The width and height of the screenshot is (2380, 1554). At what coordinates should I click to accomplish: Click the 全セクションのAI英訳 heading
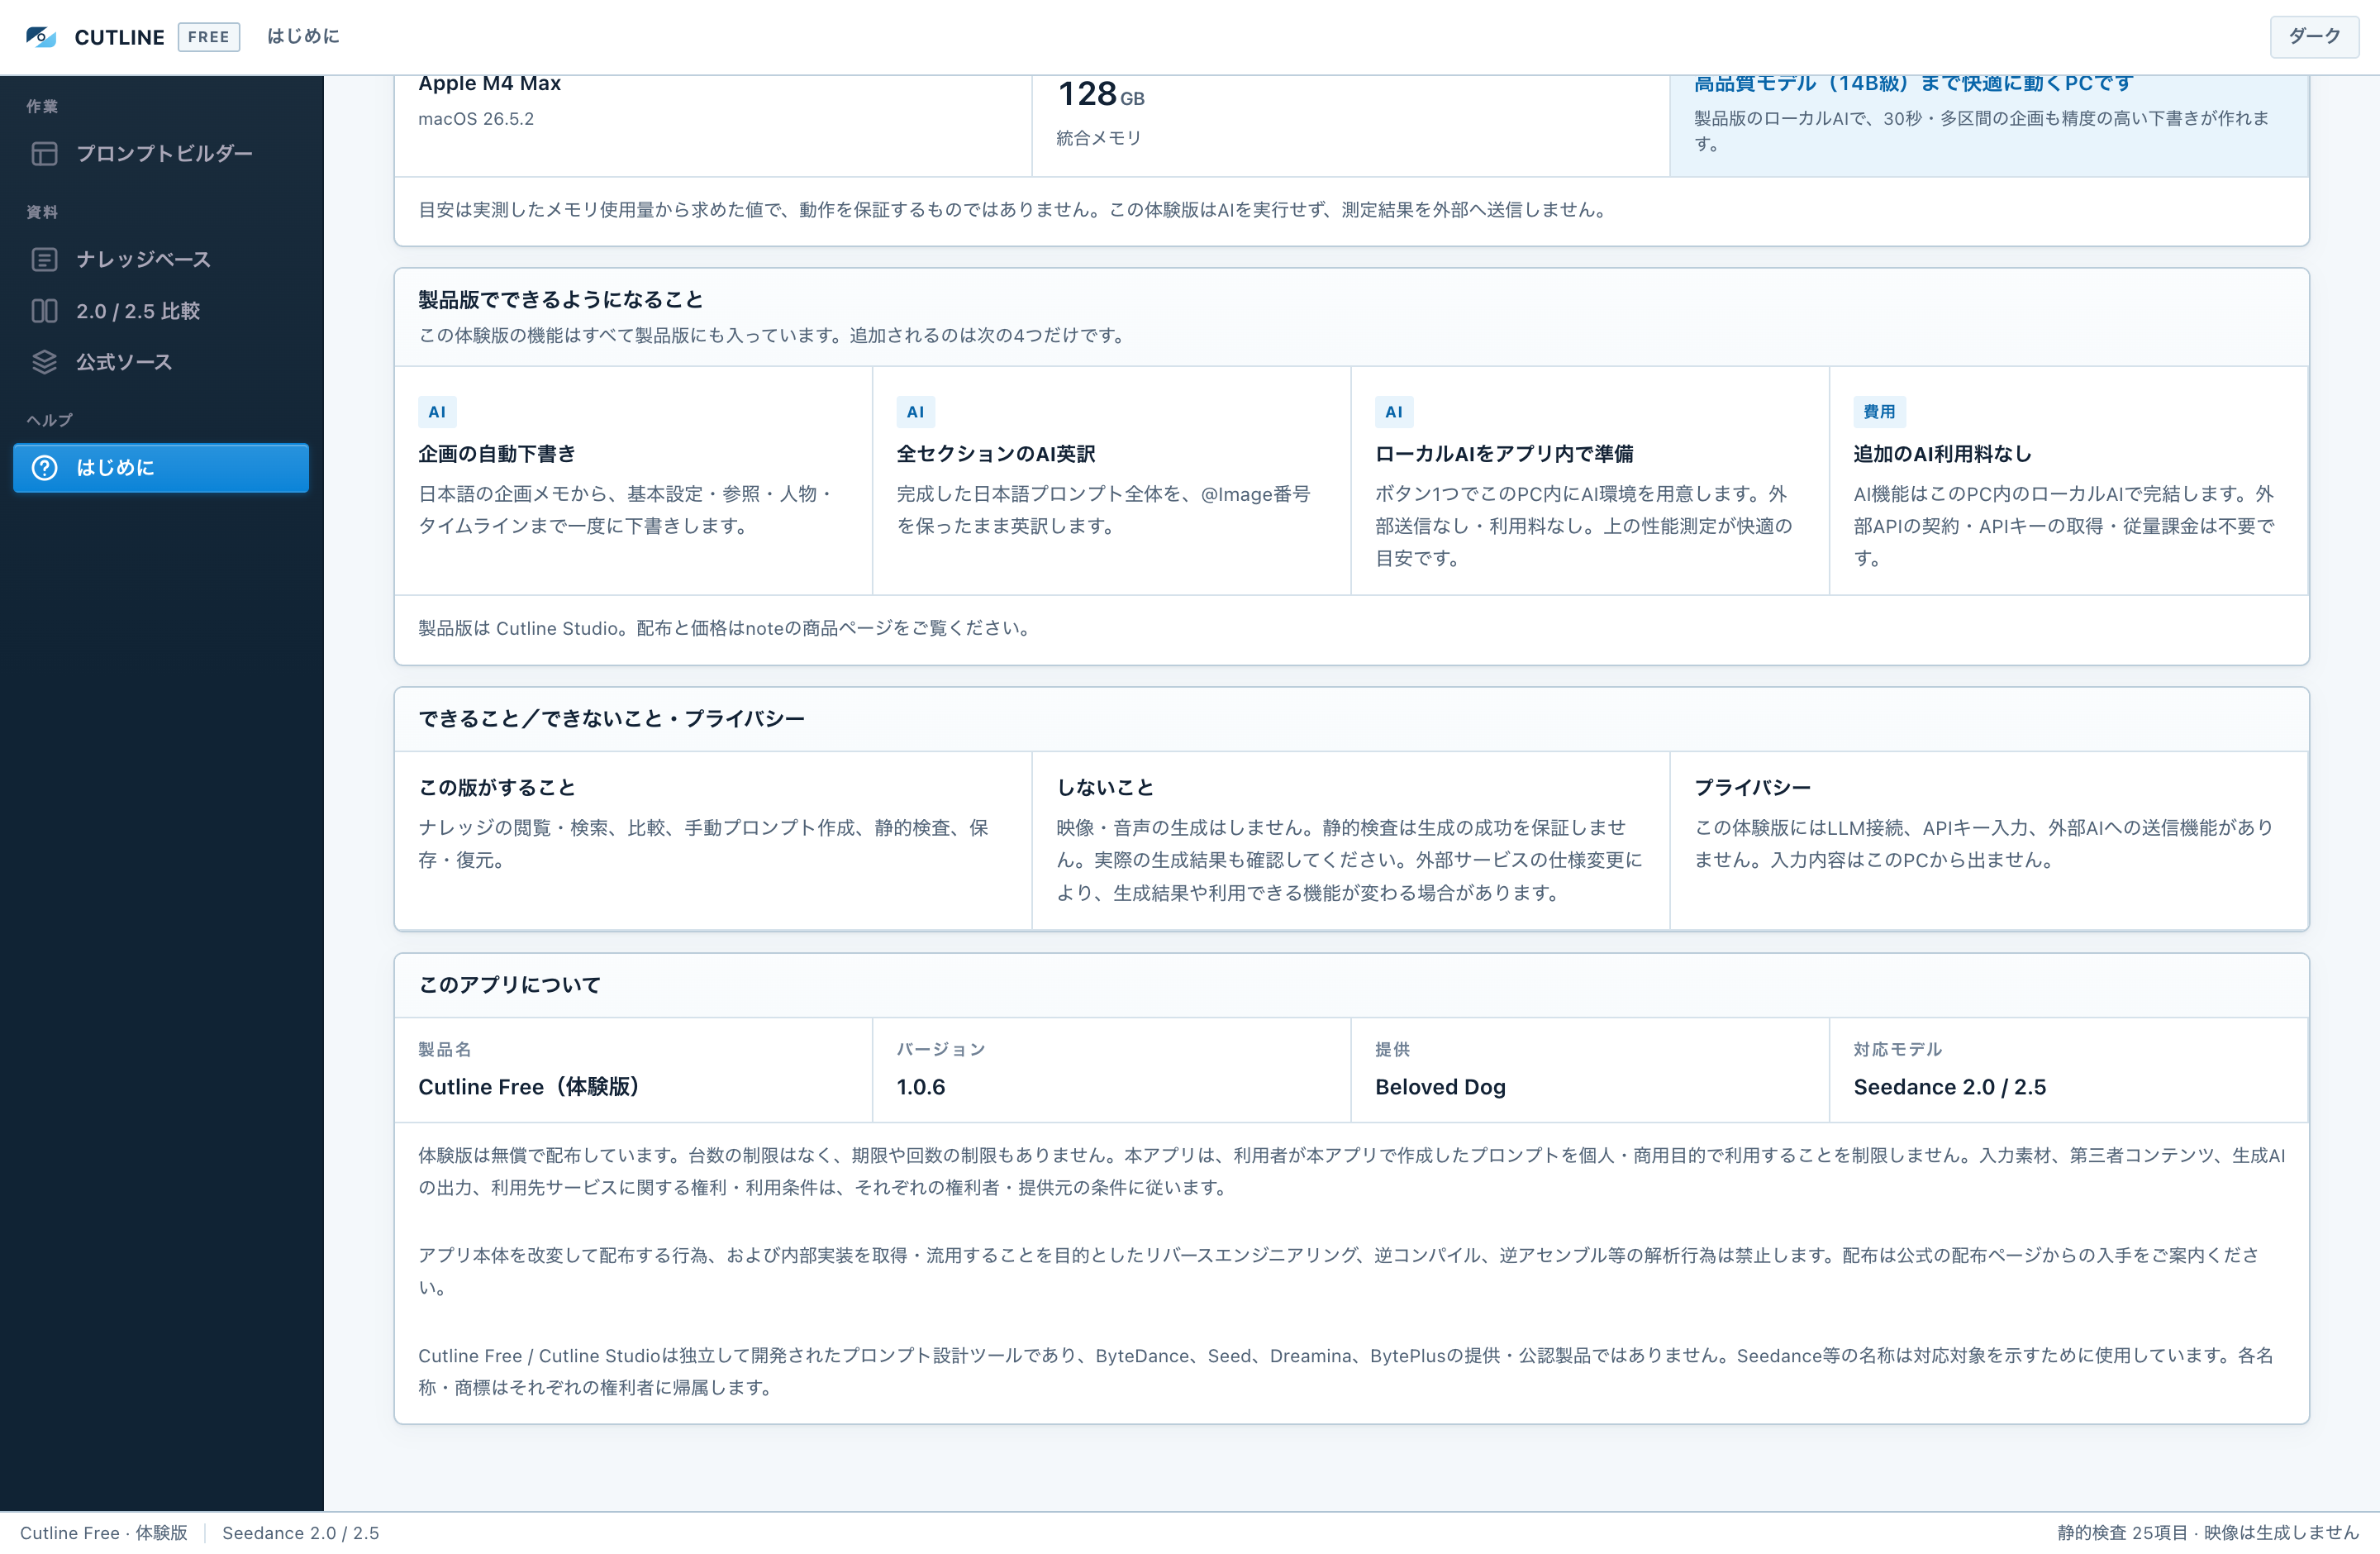tap(996, 454)
